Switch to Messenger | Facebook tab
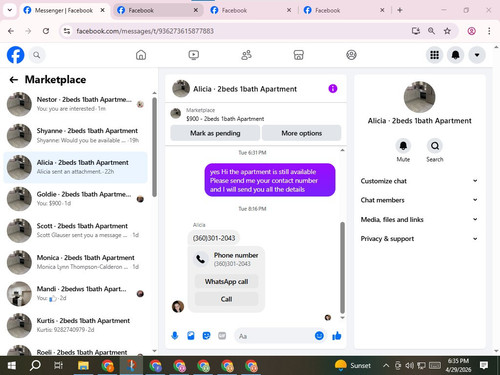 point(64,10)
